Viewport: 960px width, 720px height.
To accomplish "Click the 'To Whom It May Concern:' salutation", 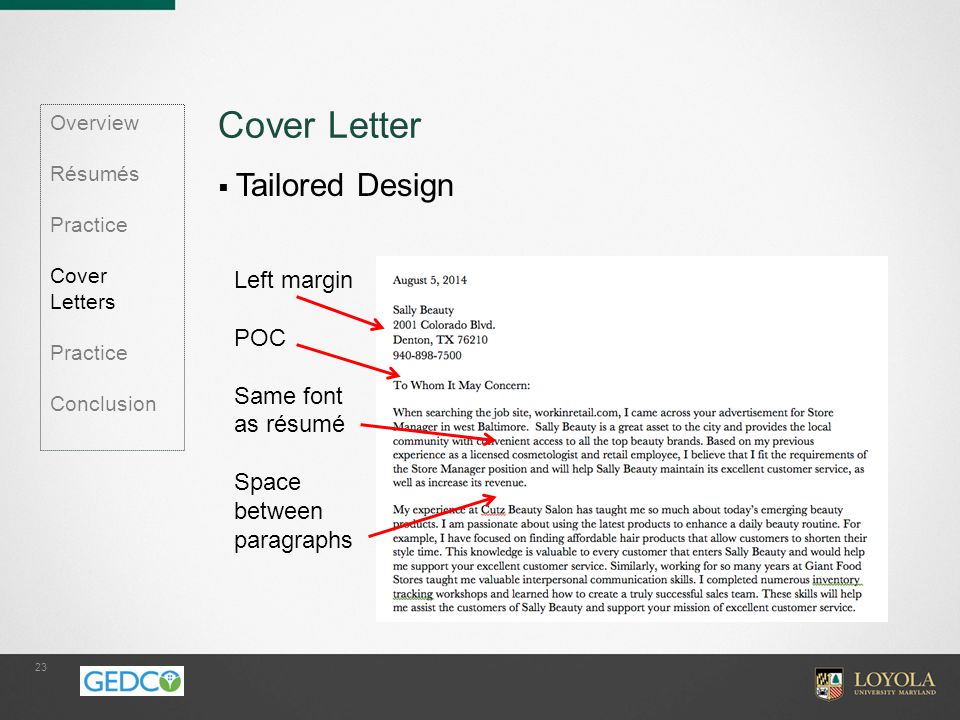I will [x=462, y=385].
